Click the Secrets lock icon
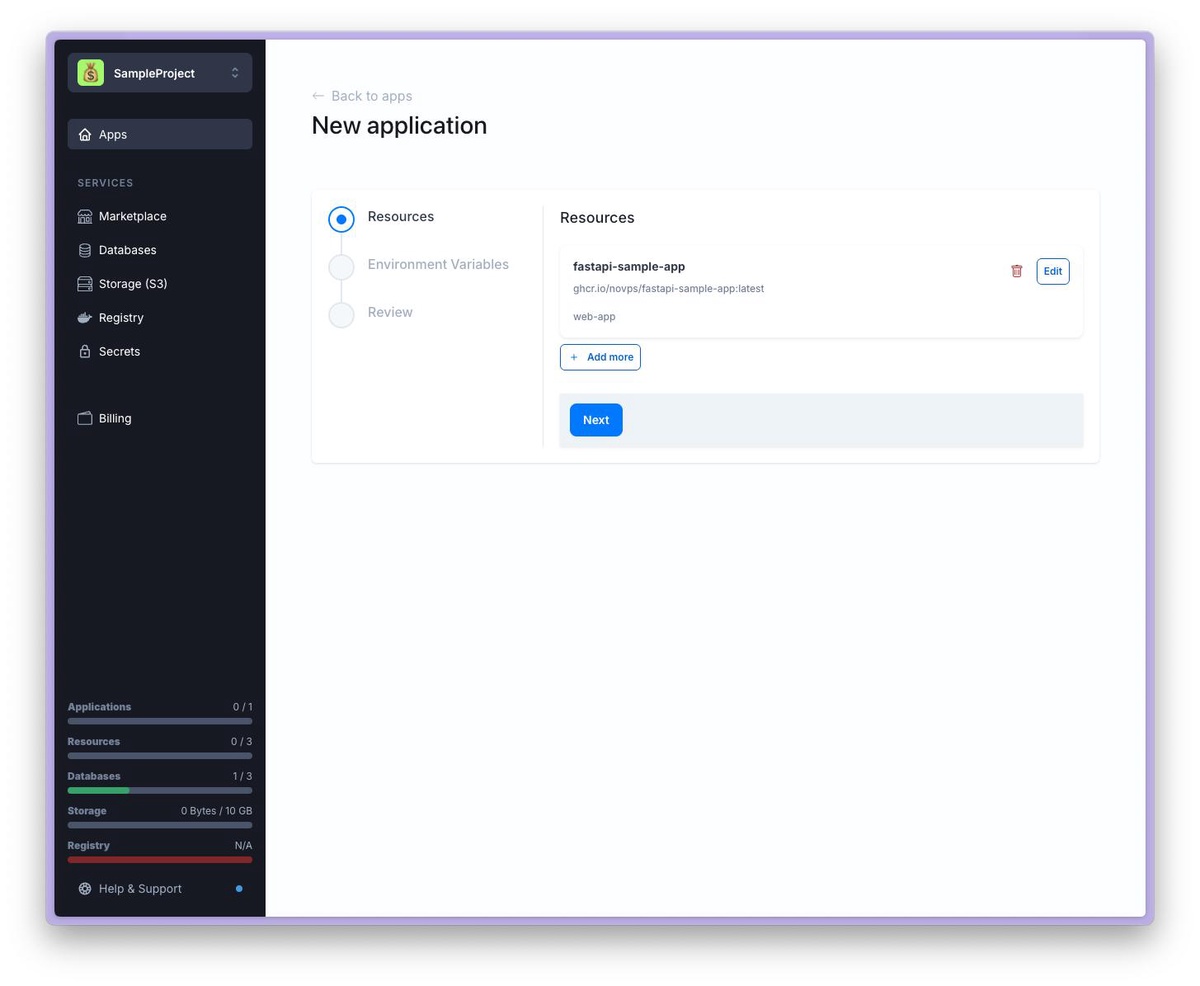Viewport: 1200px width, 986px height. (x=85, y=352)
